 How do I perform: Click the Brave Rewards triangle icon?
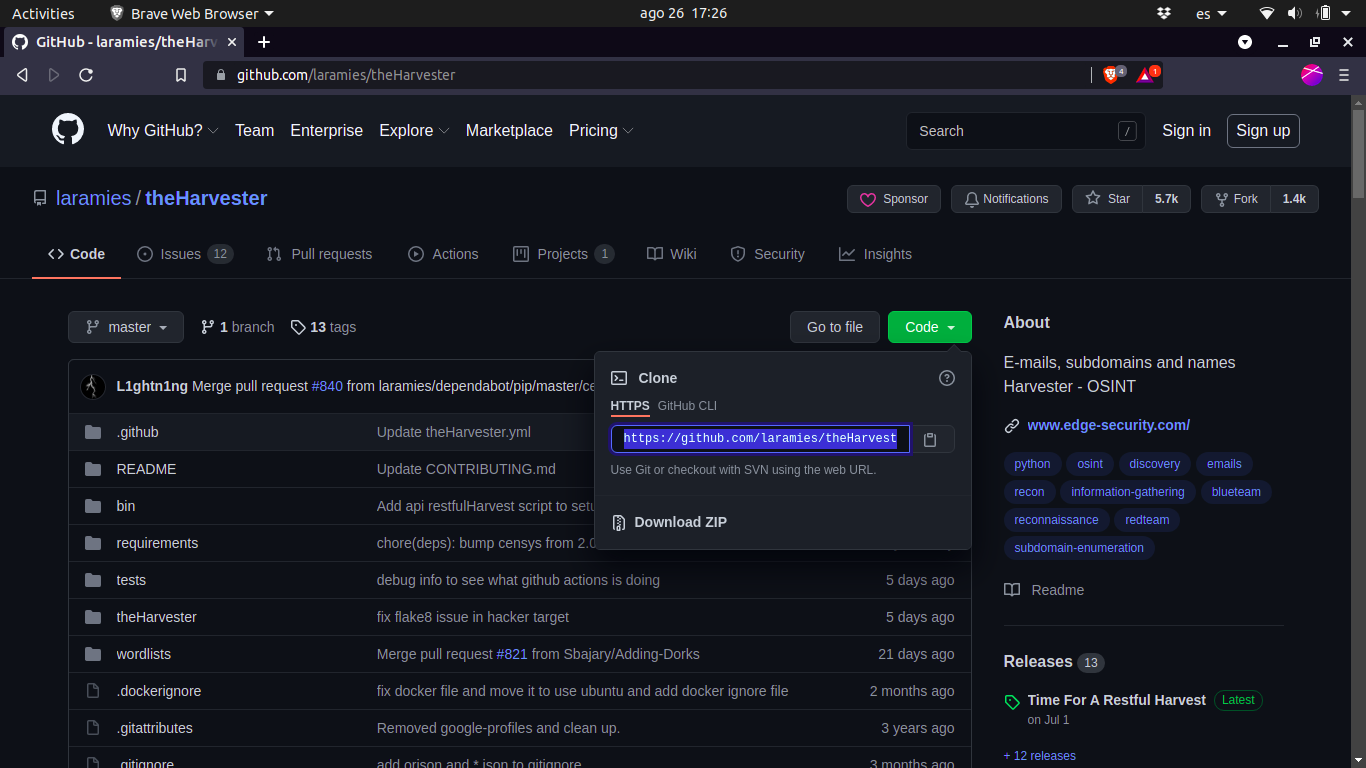pos(1146,75)
